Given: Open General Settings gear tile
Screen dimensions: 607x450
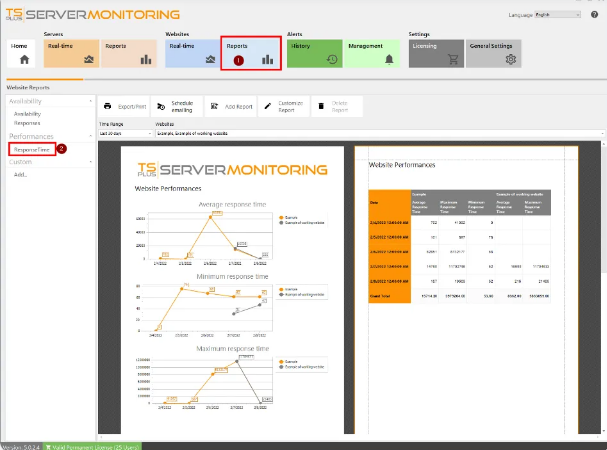Looking at the screenshot, I should pos(494,53).
